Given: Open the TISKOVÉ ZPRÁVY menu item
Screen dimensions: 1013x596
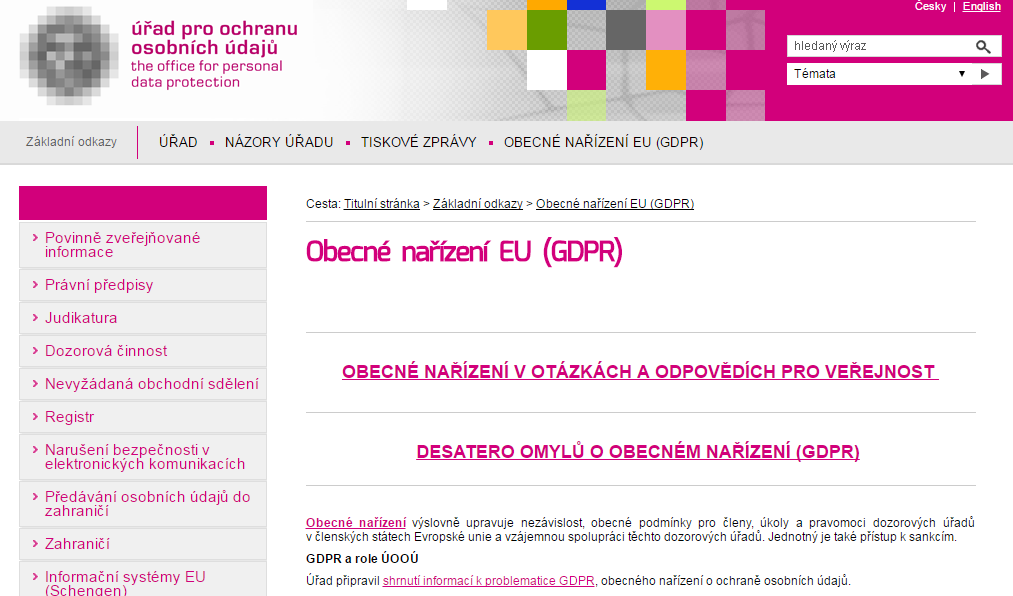Looking at the screenshot, I should (419, 142).
